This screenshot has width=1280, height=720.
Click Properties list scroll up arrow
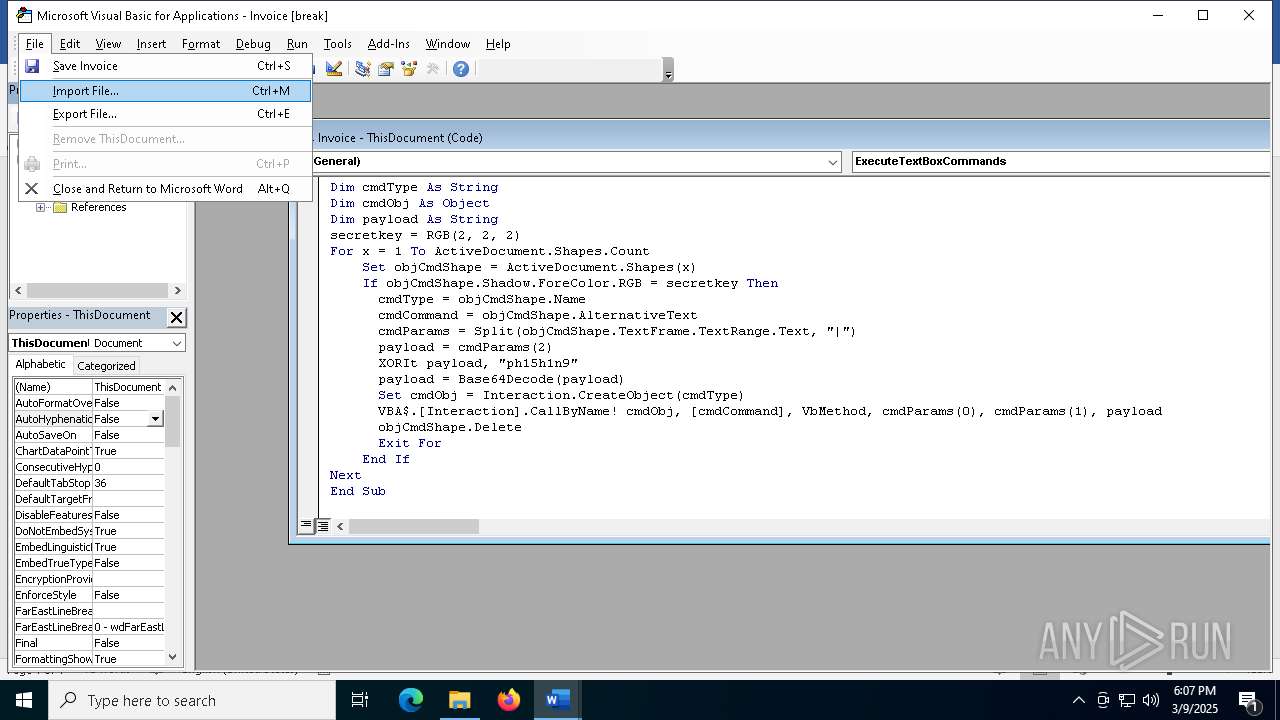[173, 387]
